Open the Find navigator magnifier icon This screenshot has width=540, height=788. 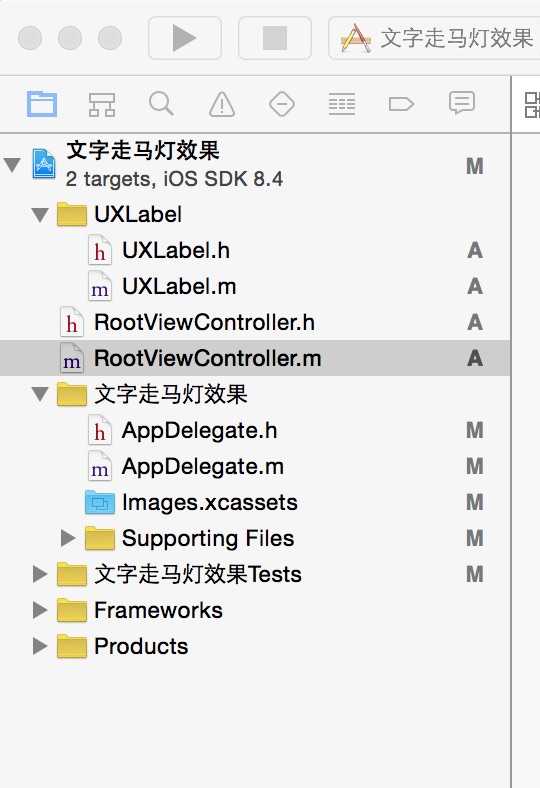coord(161,104)
